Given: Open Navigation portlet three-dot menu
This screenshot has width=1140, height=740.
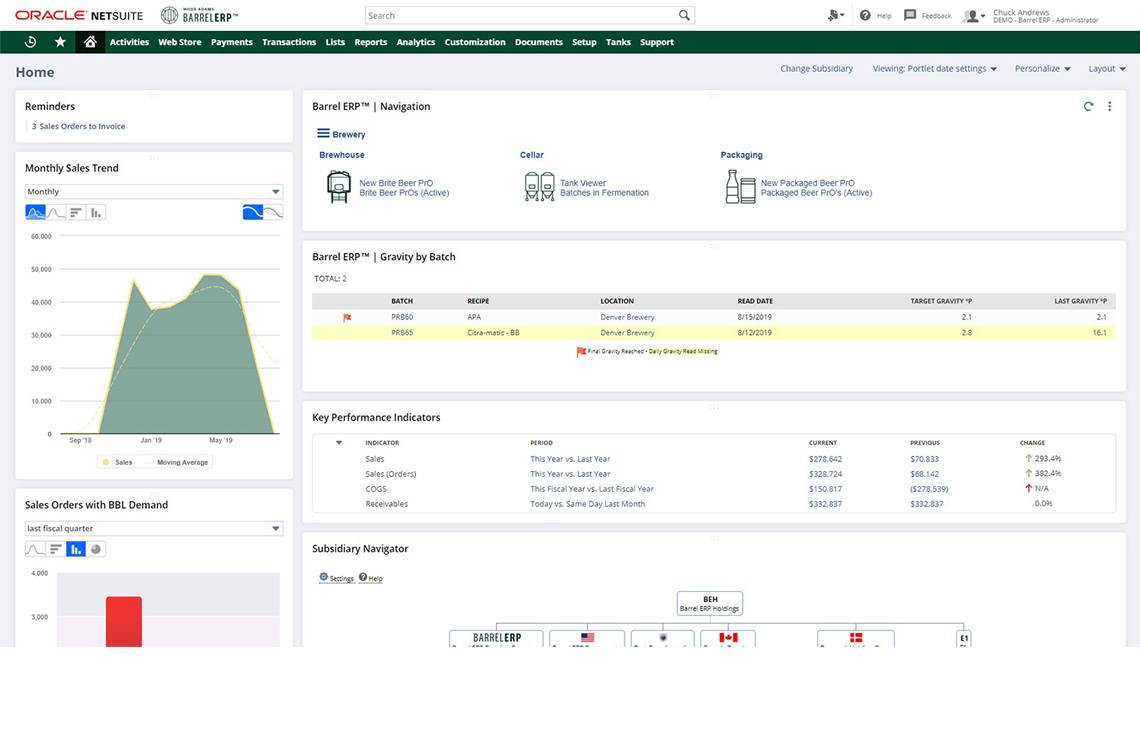Looking at the screenshot, I should point(1109,107).
